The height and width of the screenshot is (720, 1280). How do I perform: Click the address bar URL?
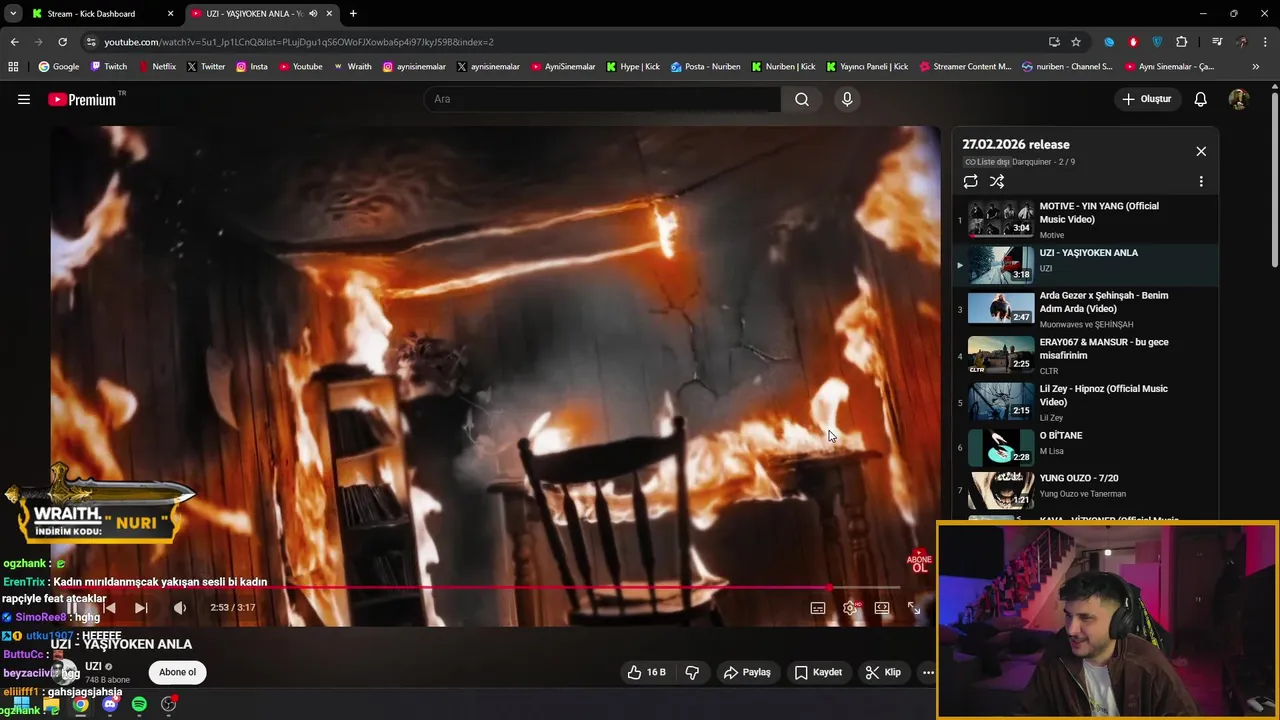coord(299,42)
